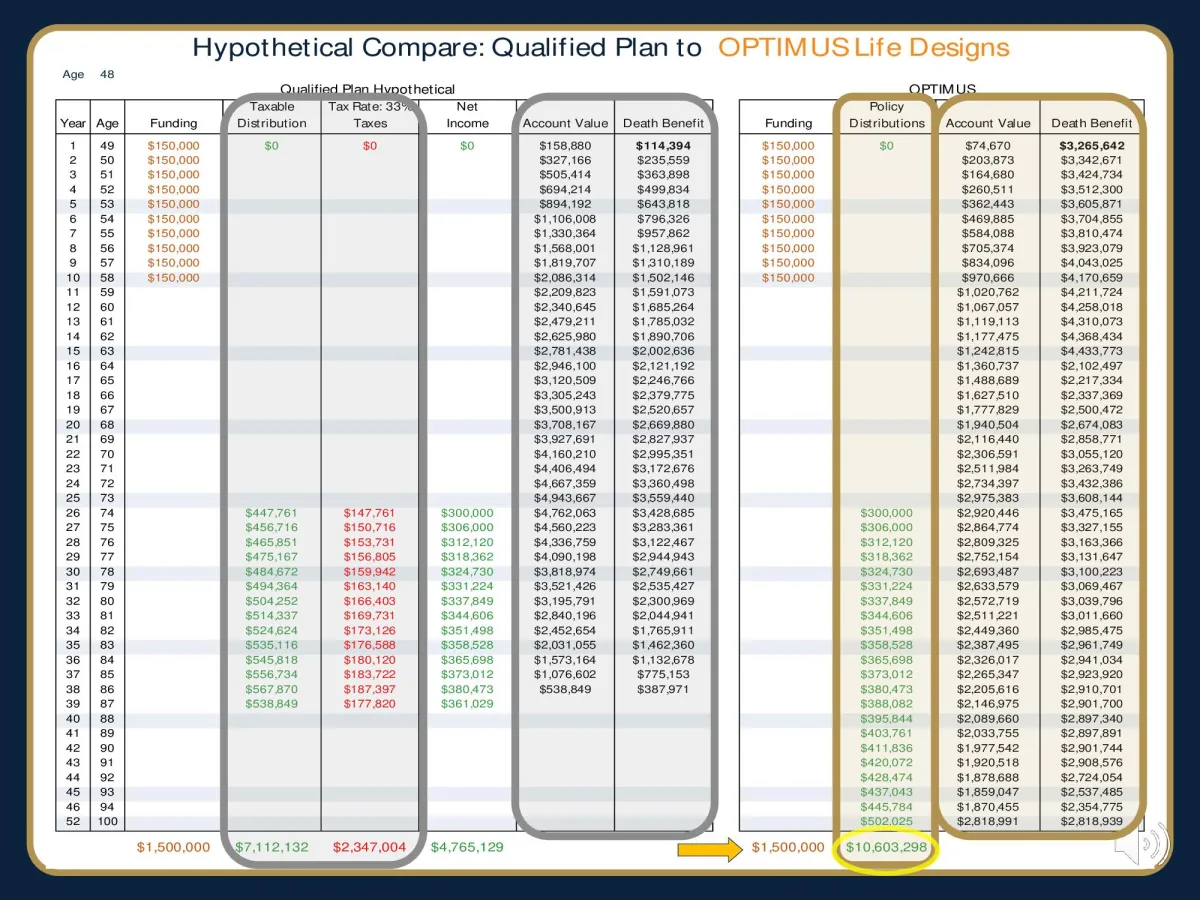Click the 'Policy Distributions' column header
The width and height of the screenshot is (1200, 900).
887,115
